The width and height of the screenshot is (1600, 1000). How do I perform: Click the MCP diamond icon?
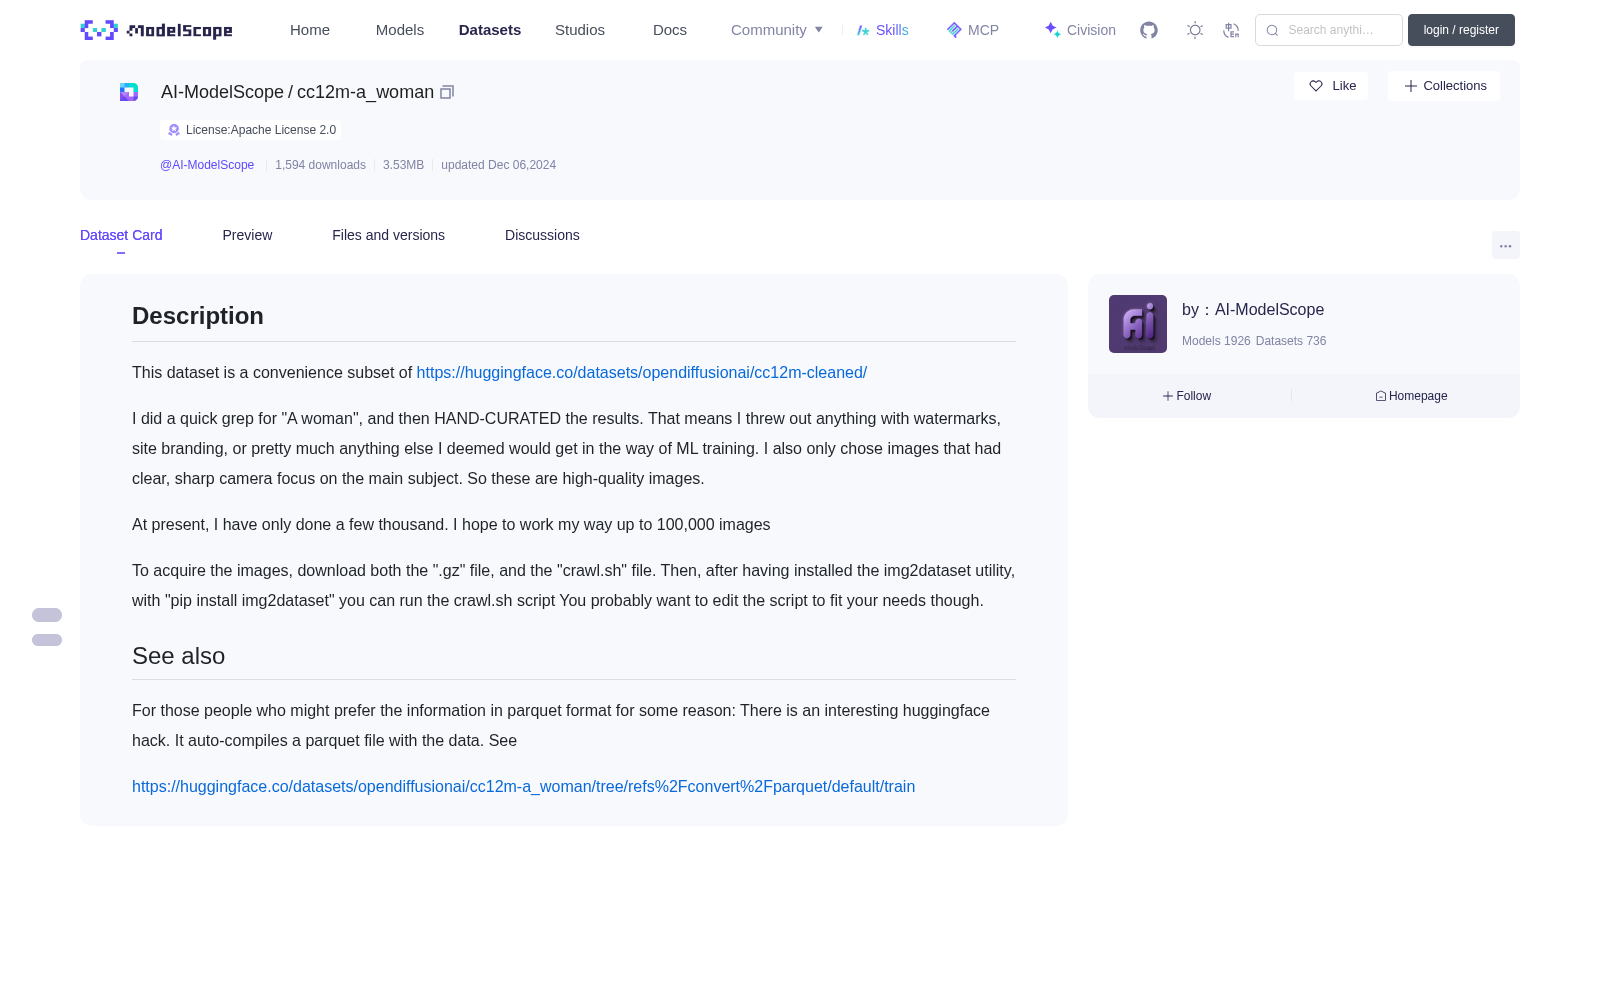pyautogui.click(x=954, y=30)
